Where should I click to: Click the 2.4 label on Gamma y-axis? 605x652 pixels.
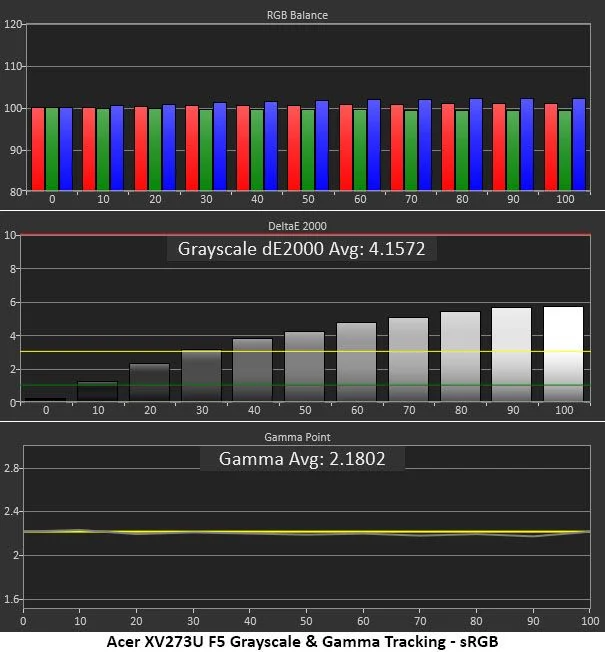[x=11, y=511]
